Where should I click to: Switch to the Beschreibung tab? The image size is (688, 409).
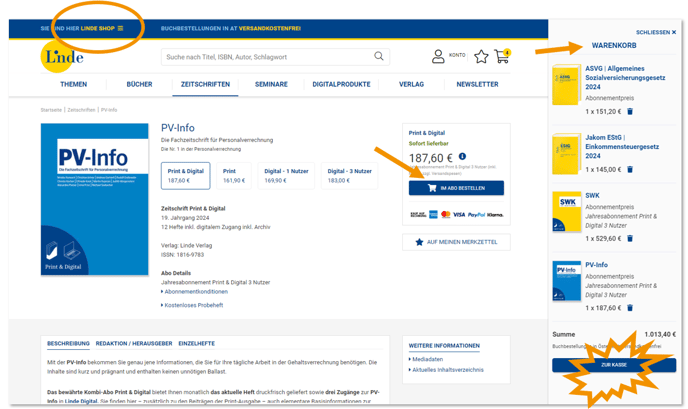[68, 343]
